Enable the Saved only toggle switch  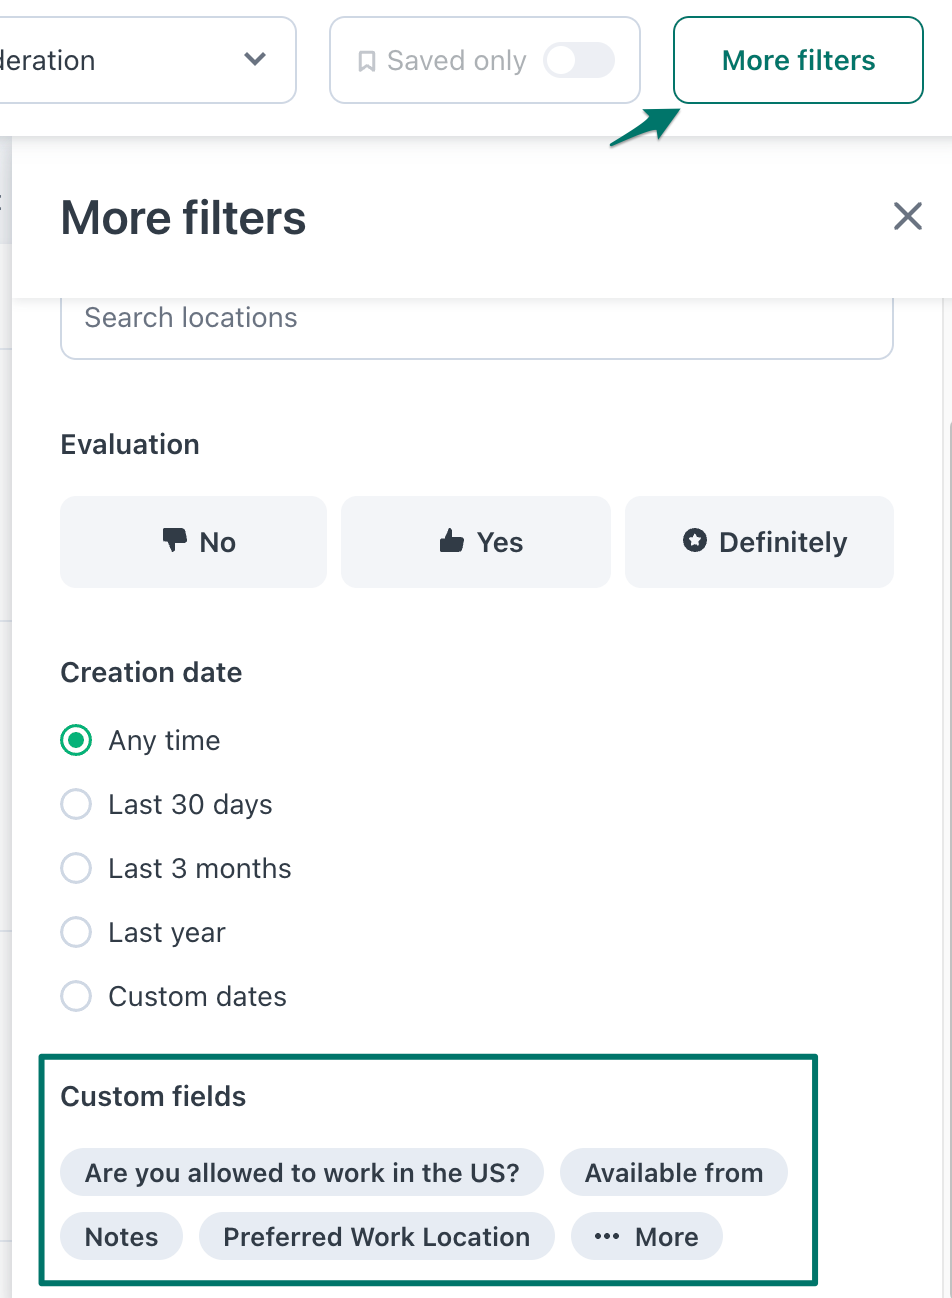pyautogui.click(x=578, y=60)
